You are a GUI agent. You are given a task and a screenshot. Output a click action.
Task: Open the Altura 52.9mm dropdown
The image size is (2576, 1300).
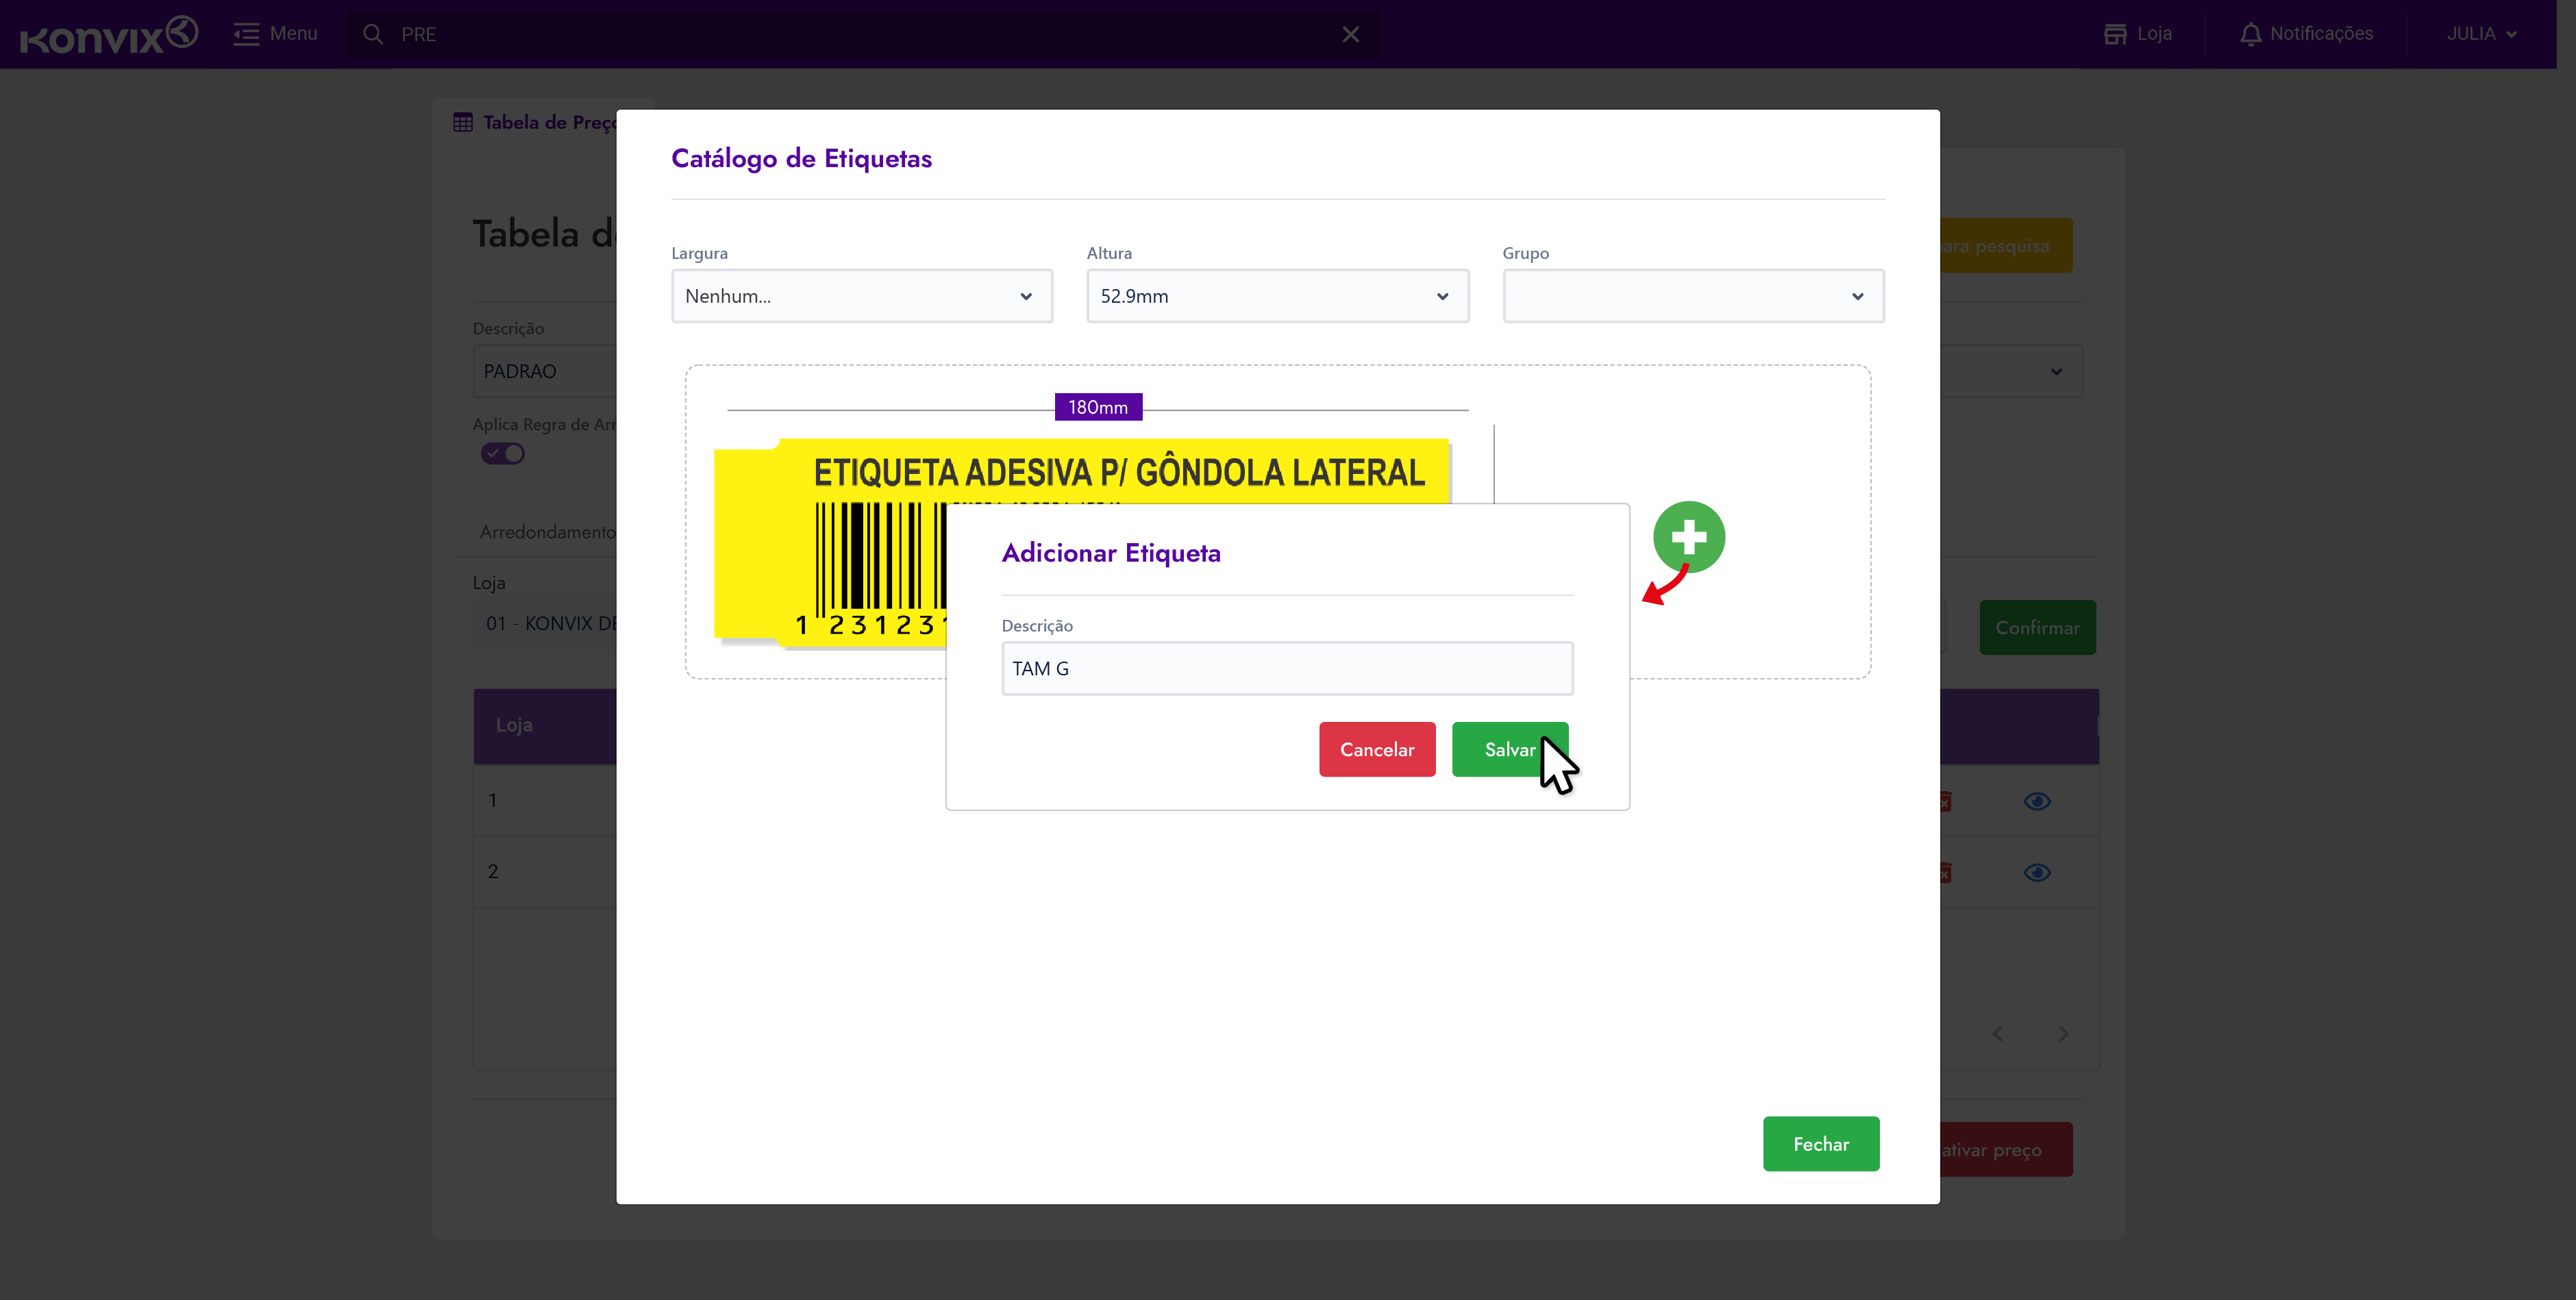point(1277,296)
